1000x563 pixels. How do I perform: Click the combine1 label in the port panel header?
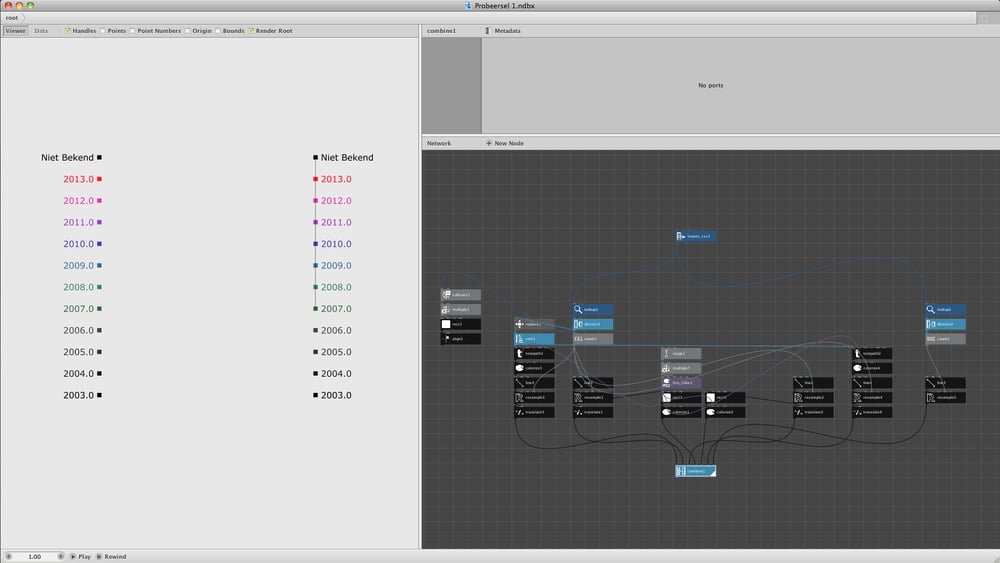click(x=441, y=31)
